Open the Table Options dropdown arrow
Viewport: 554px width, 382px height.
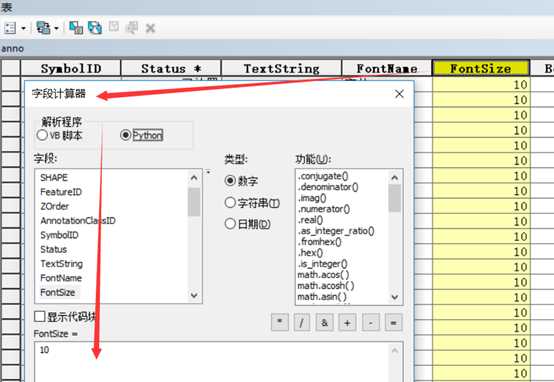coord(23,28)
